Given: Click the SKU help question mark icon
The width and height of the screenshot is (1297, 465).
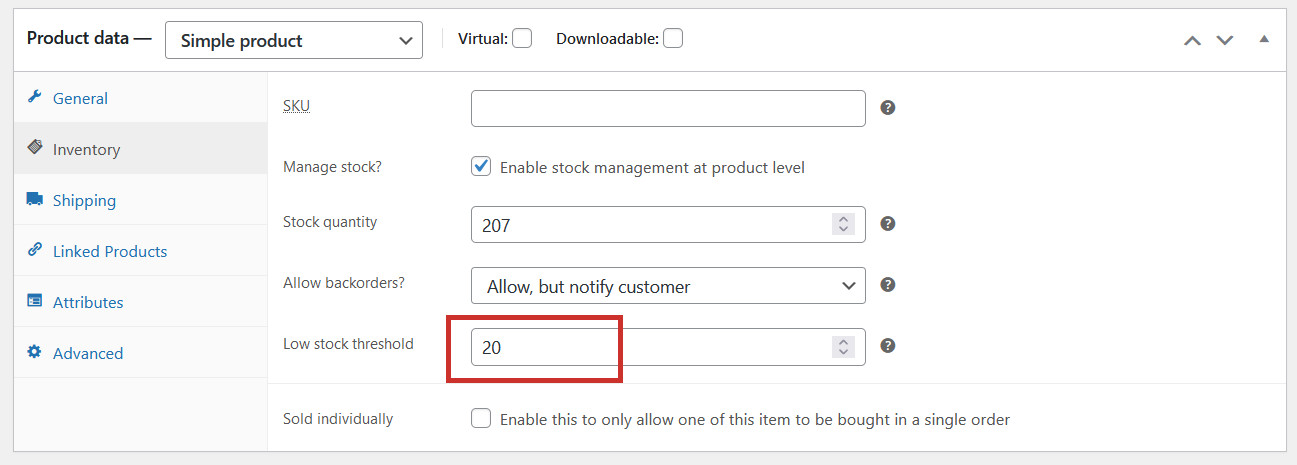Looking at the screenshot, I should point(887,107).
